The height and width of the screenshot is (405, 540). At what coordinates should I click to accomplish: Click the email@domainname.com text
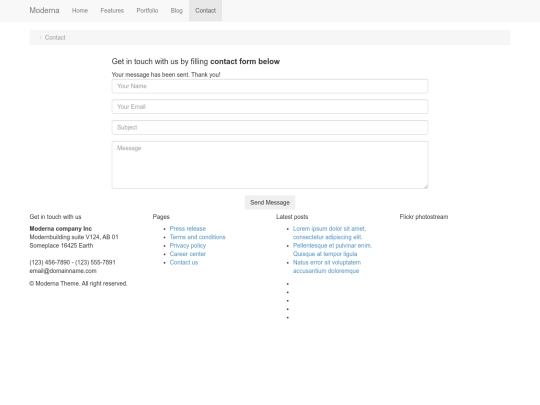point(63,271)
